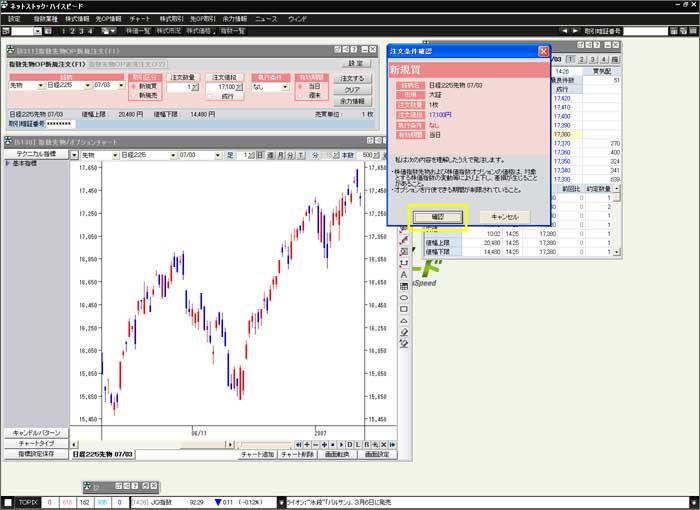This screenshot has height=510, width=700.
Task: Click the 設定 button in order panel
Action: pos(356,63)
